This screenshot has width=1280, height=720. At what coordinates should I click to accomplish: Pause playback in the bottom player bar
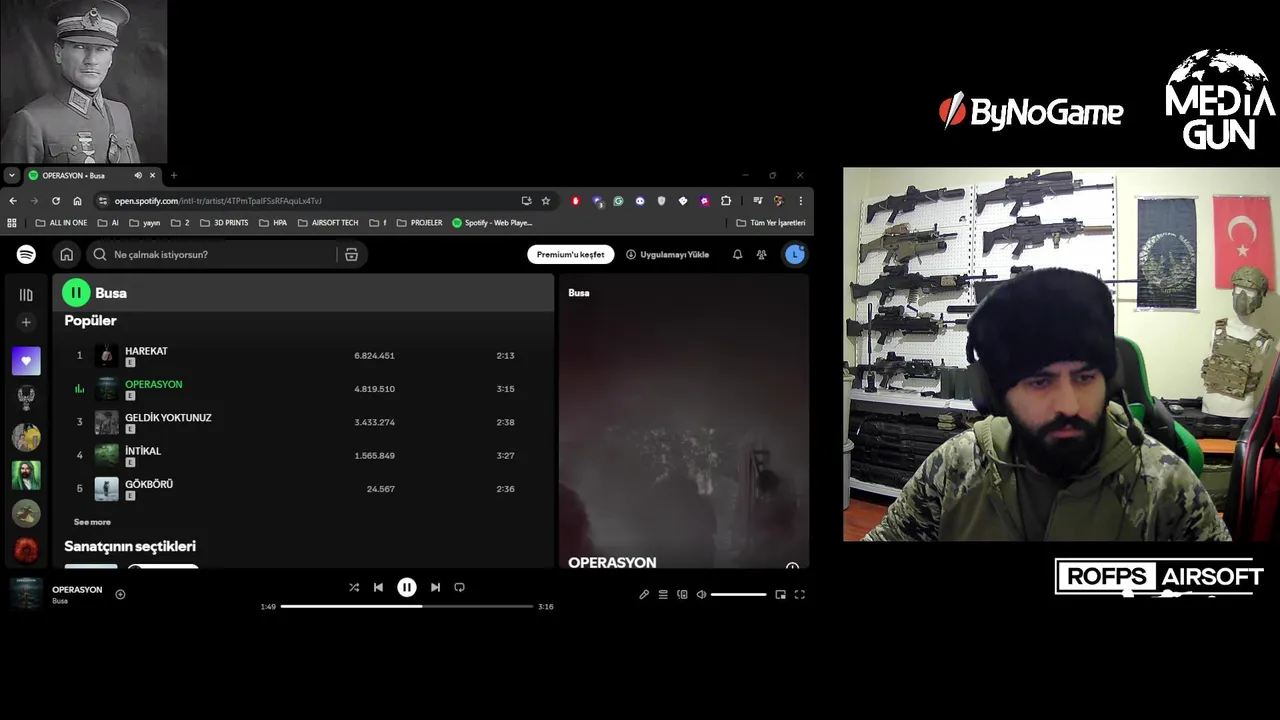pyautogui.click(x=407, y=587)
